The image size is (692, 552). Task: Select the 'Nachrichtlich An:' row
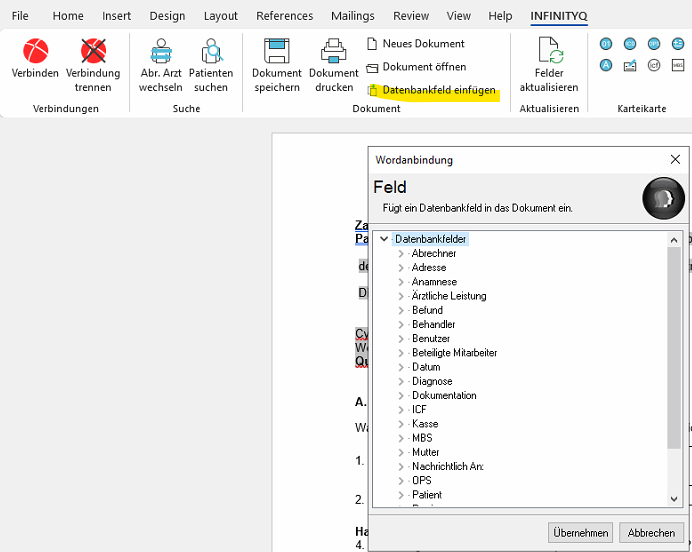(x=448, y=466)
